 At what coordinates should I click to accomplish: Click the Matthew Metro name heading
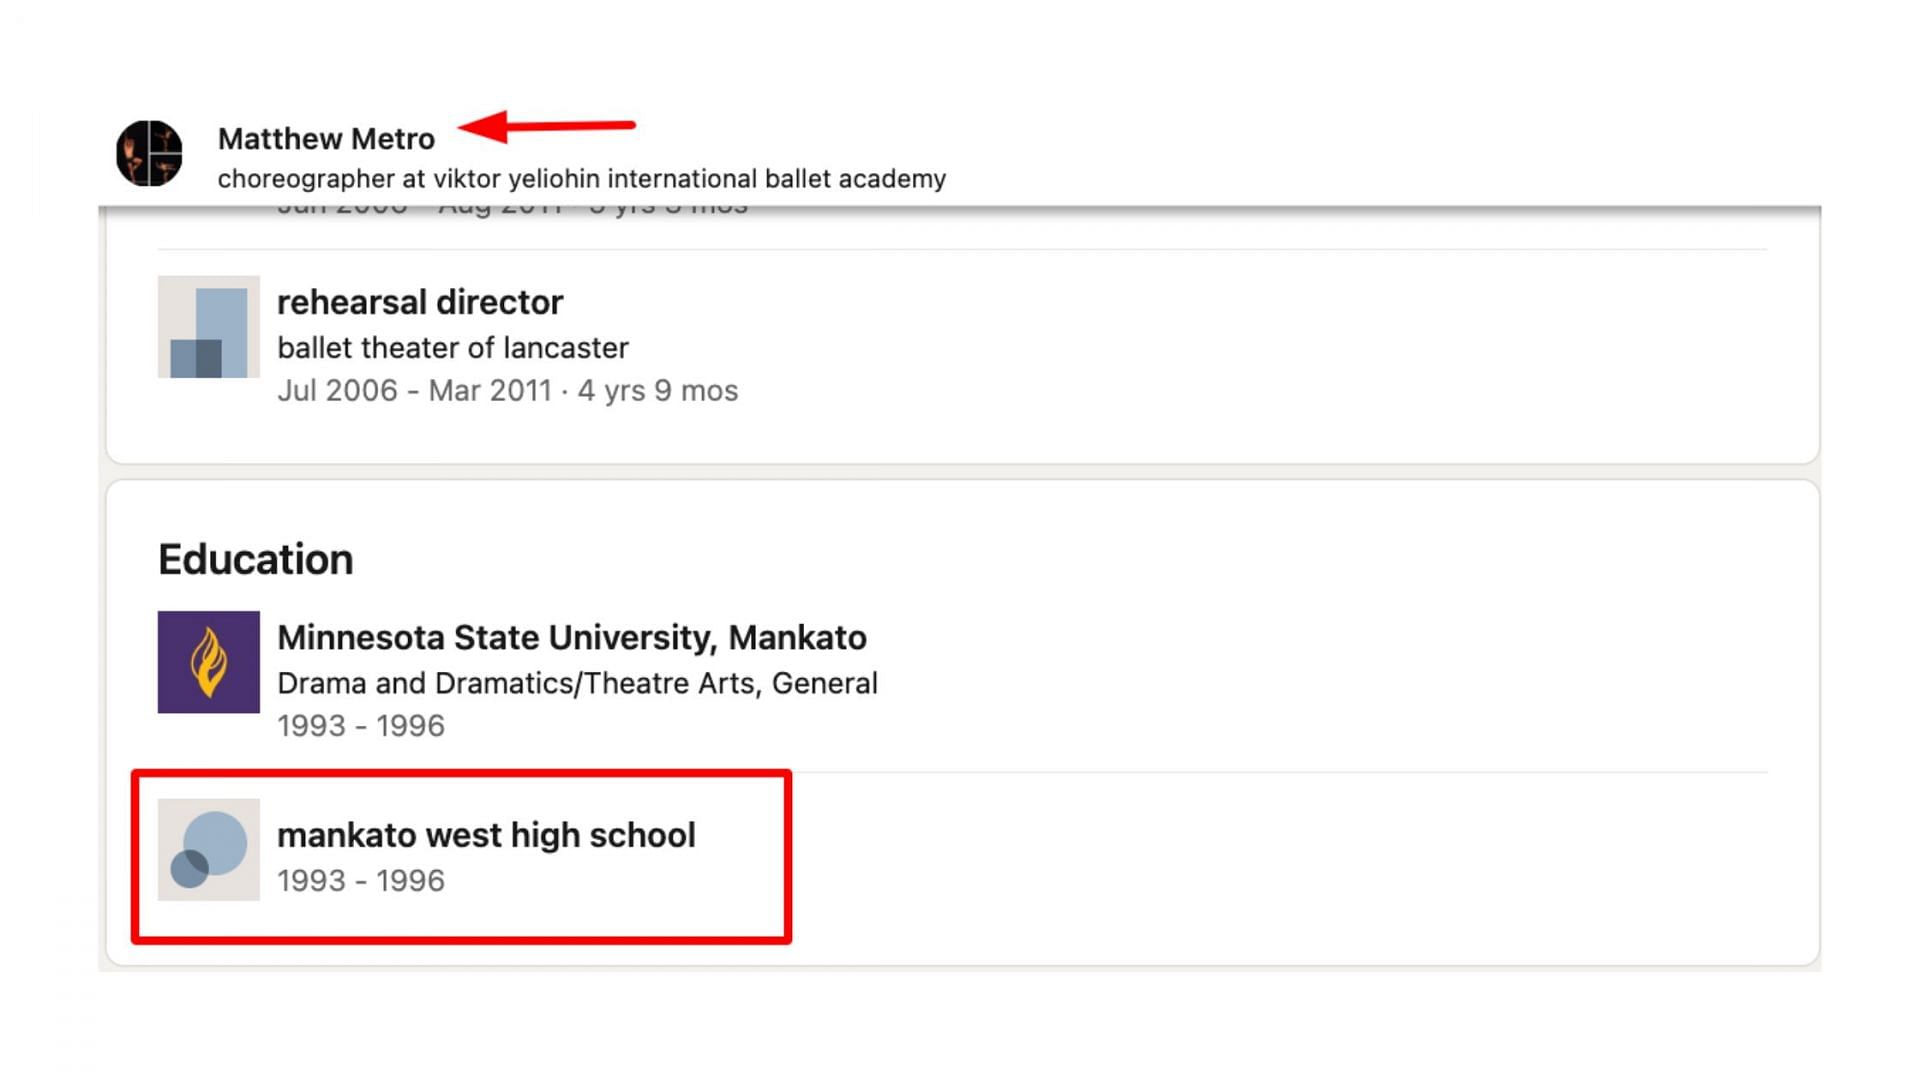(x=326, y=139)
